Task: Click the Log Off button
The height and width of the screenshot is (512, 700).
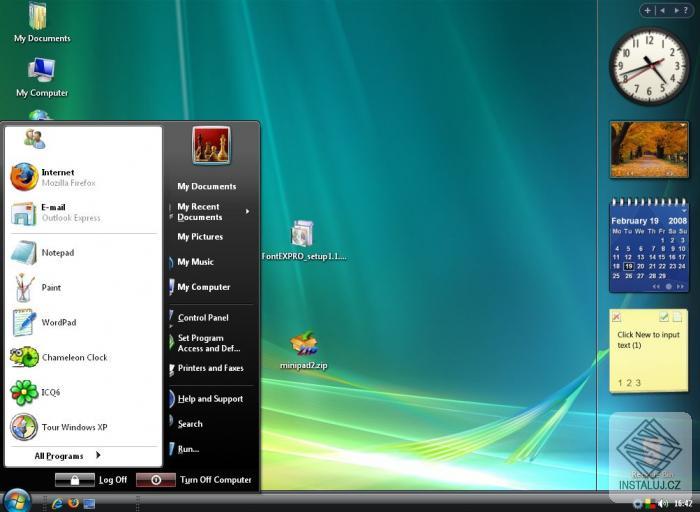Action: click(92, 480)
